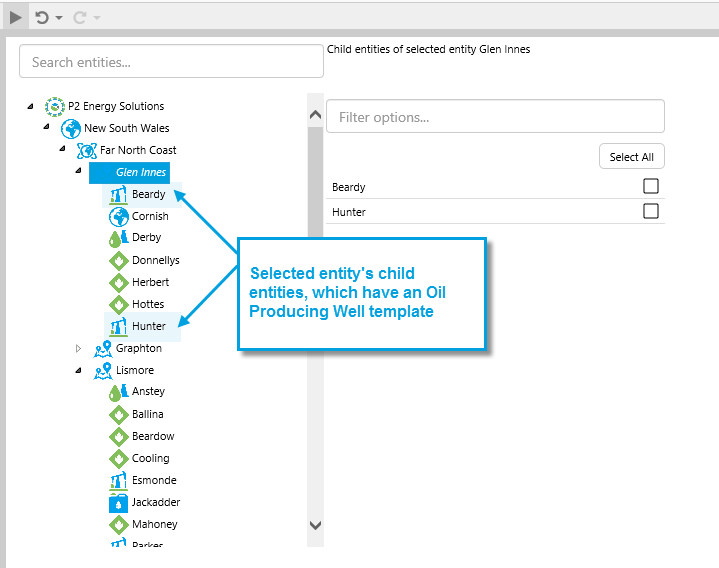Click the tree scrollbar up arrow
The height and width of the screenshot is (568, 719).
pyautogui.click(x=315, y=115)
